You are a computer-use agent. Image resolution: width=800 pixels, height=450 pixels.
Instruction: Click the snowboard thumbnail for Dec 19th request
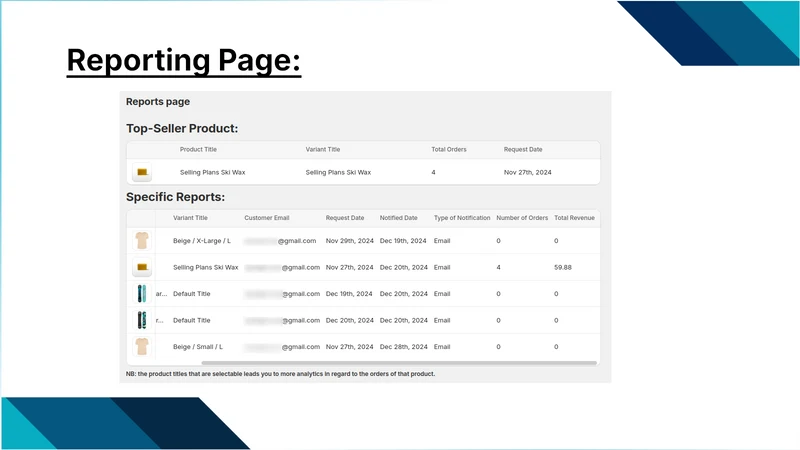coord(142,293)
